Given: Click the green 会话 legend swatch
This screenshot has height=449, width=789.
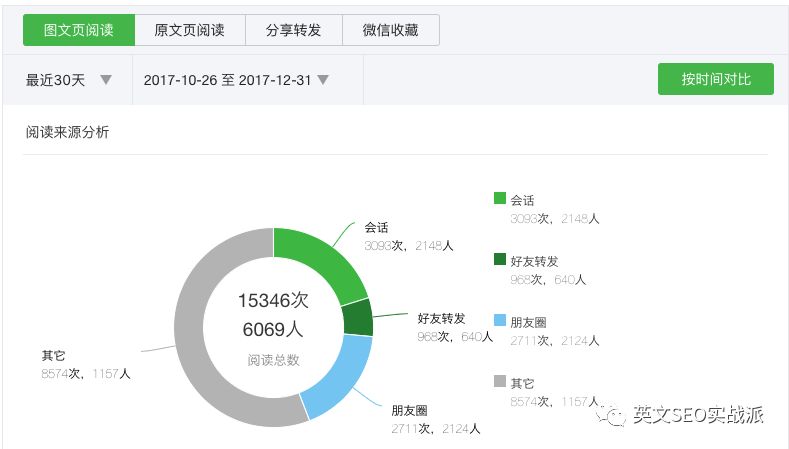Looking at the screenshot, I should point(500,198).
